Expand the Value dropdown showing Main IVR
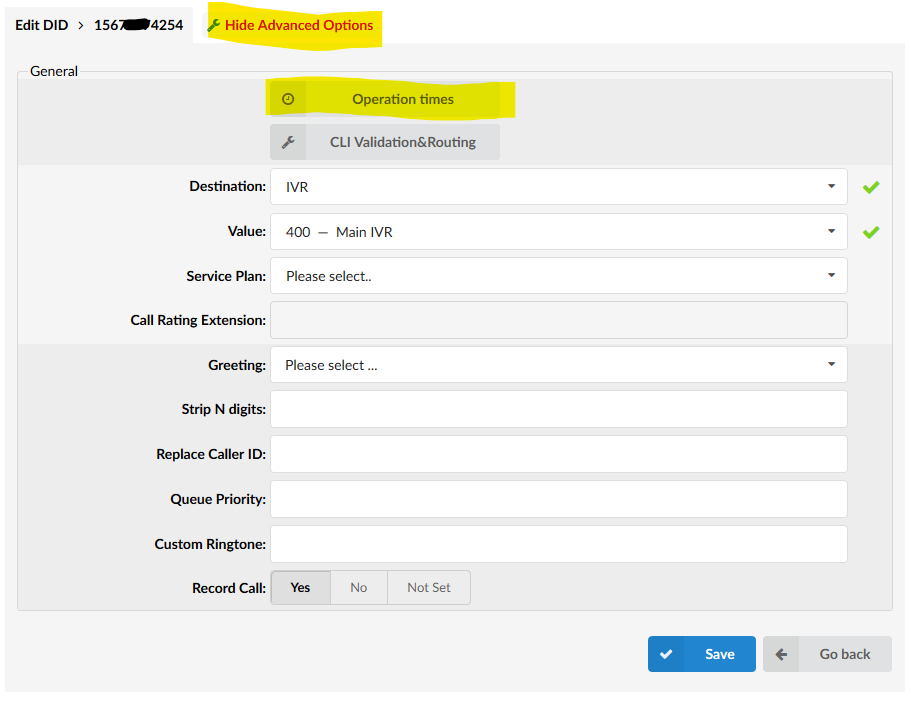Screen dimensions: 911x702 (x=558, y=232)
